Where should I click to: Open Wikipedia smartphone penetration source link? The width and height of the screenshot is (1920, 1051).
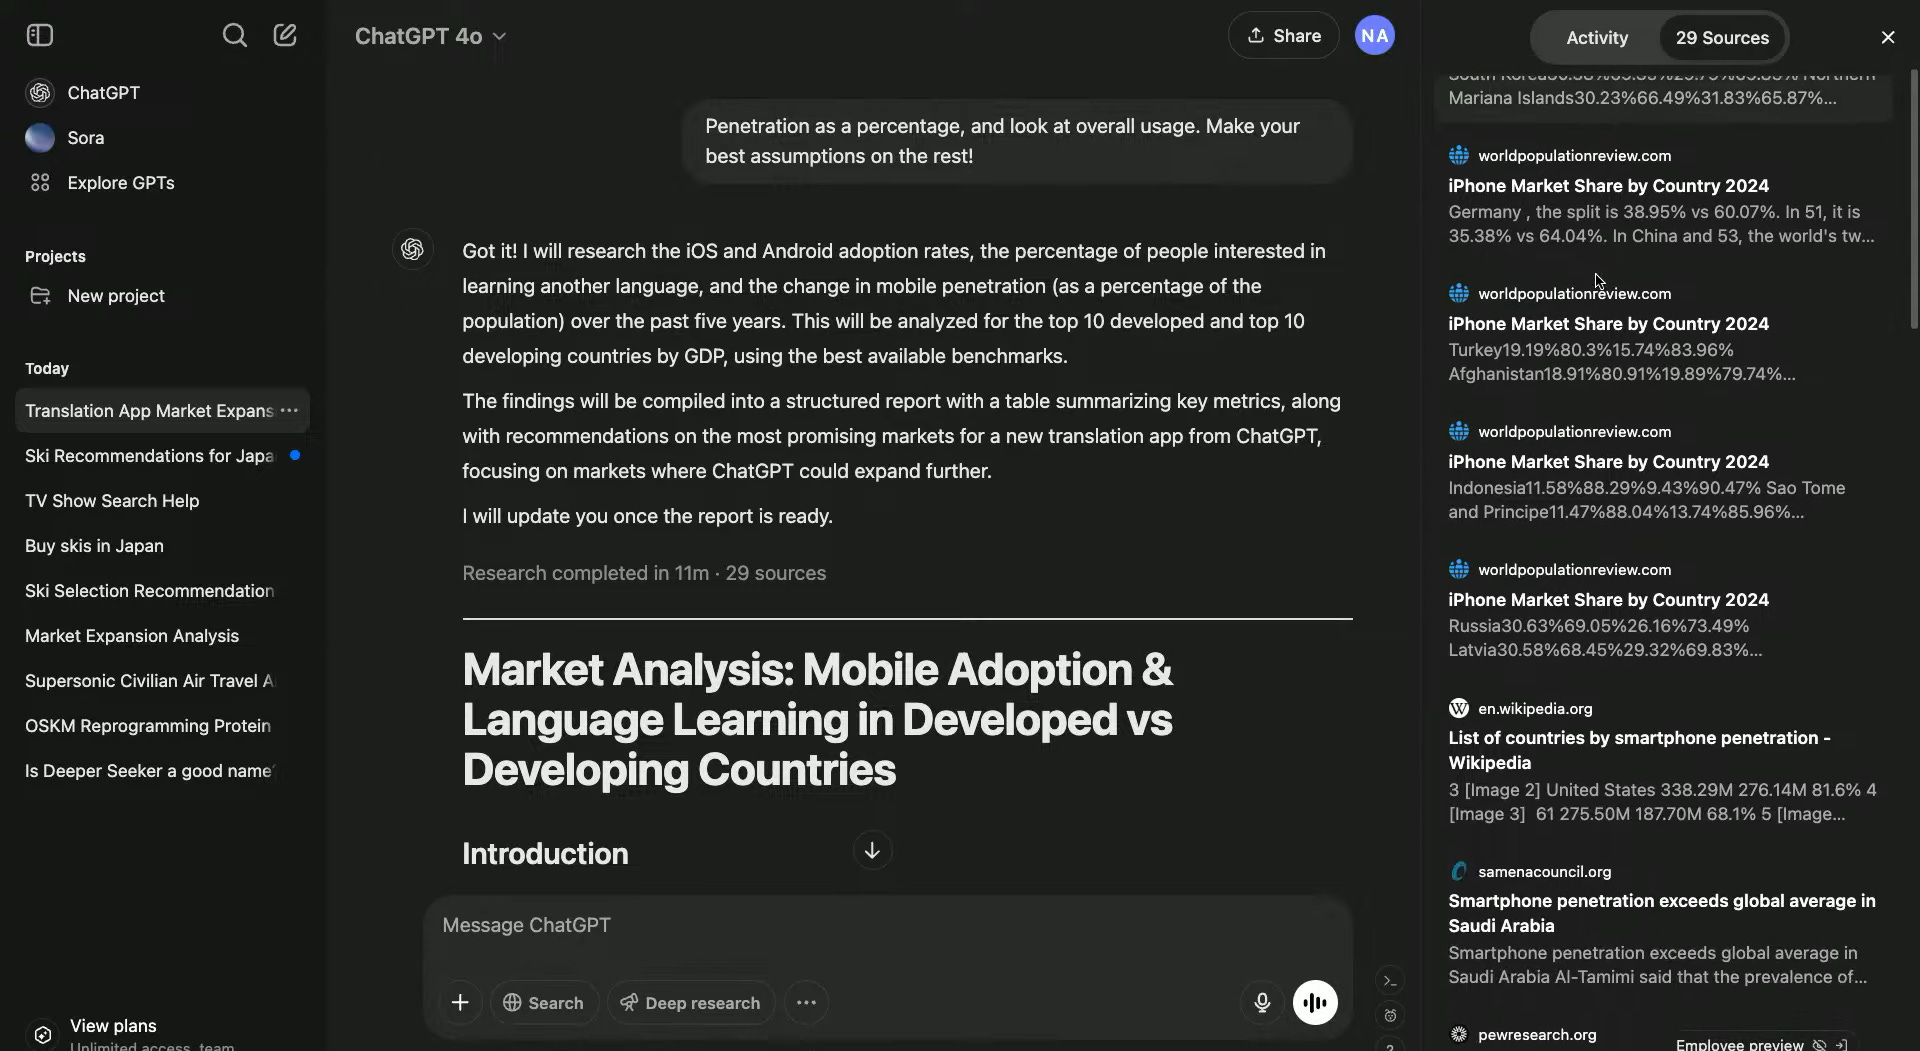point(1662,762)
